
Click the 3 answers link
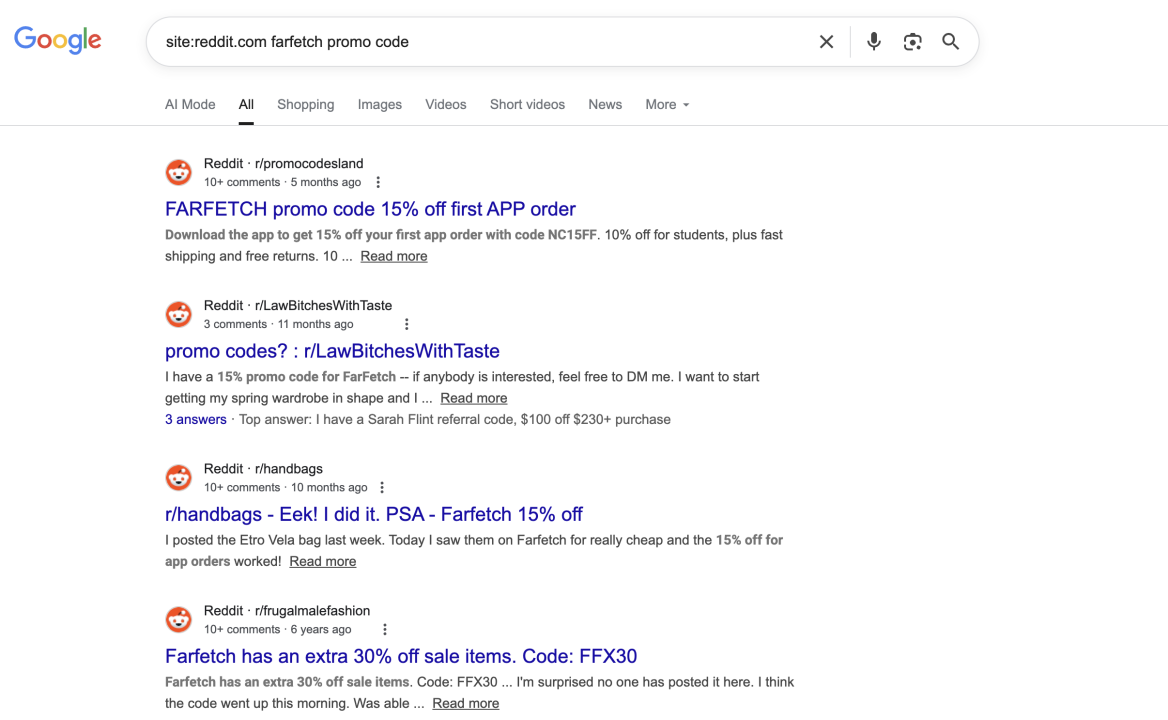coord(195,419)
